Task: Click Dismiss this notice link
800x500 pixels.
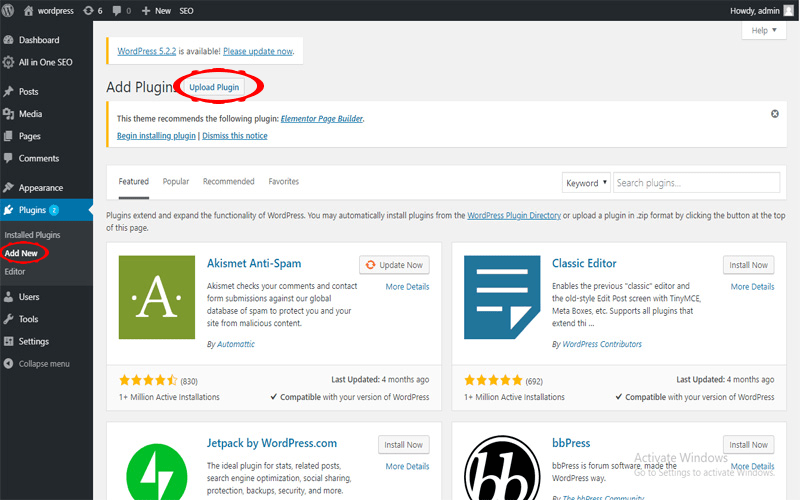Action: point(235,136)
